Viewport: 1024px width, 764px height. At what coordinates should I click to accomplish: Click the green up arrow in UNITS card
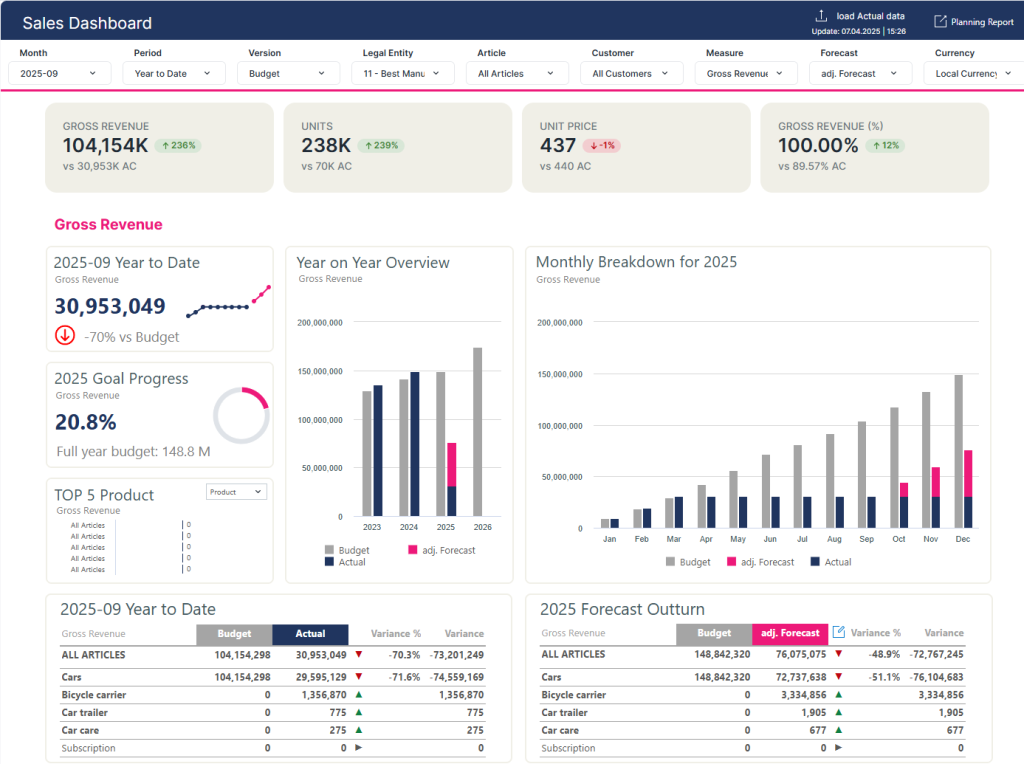369,146
